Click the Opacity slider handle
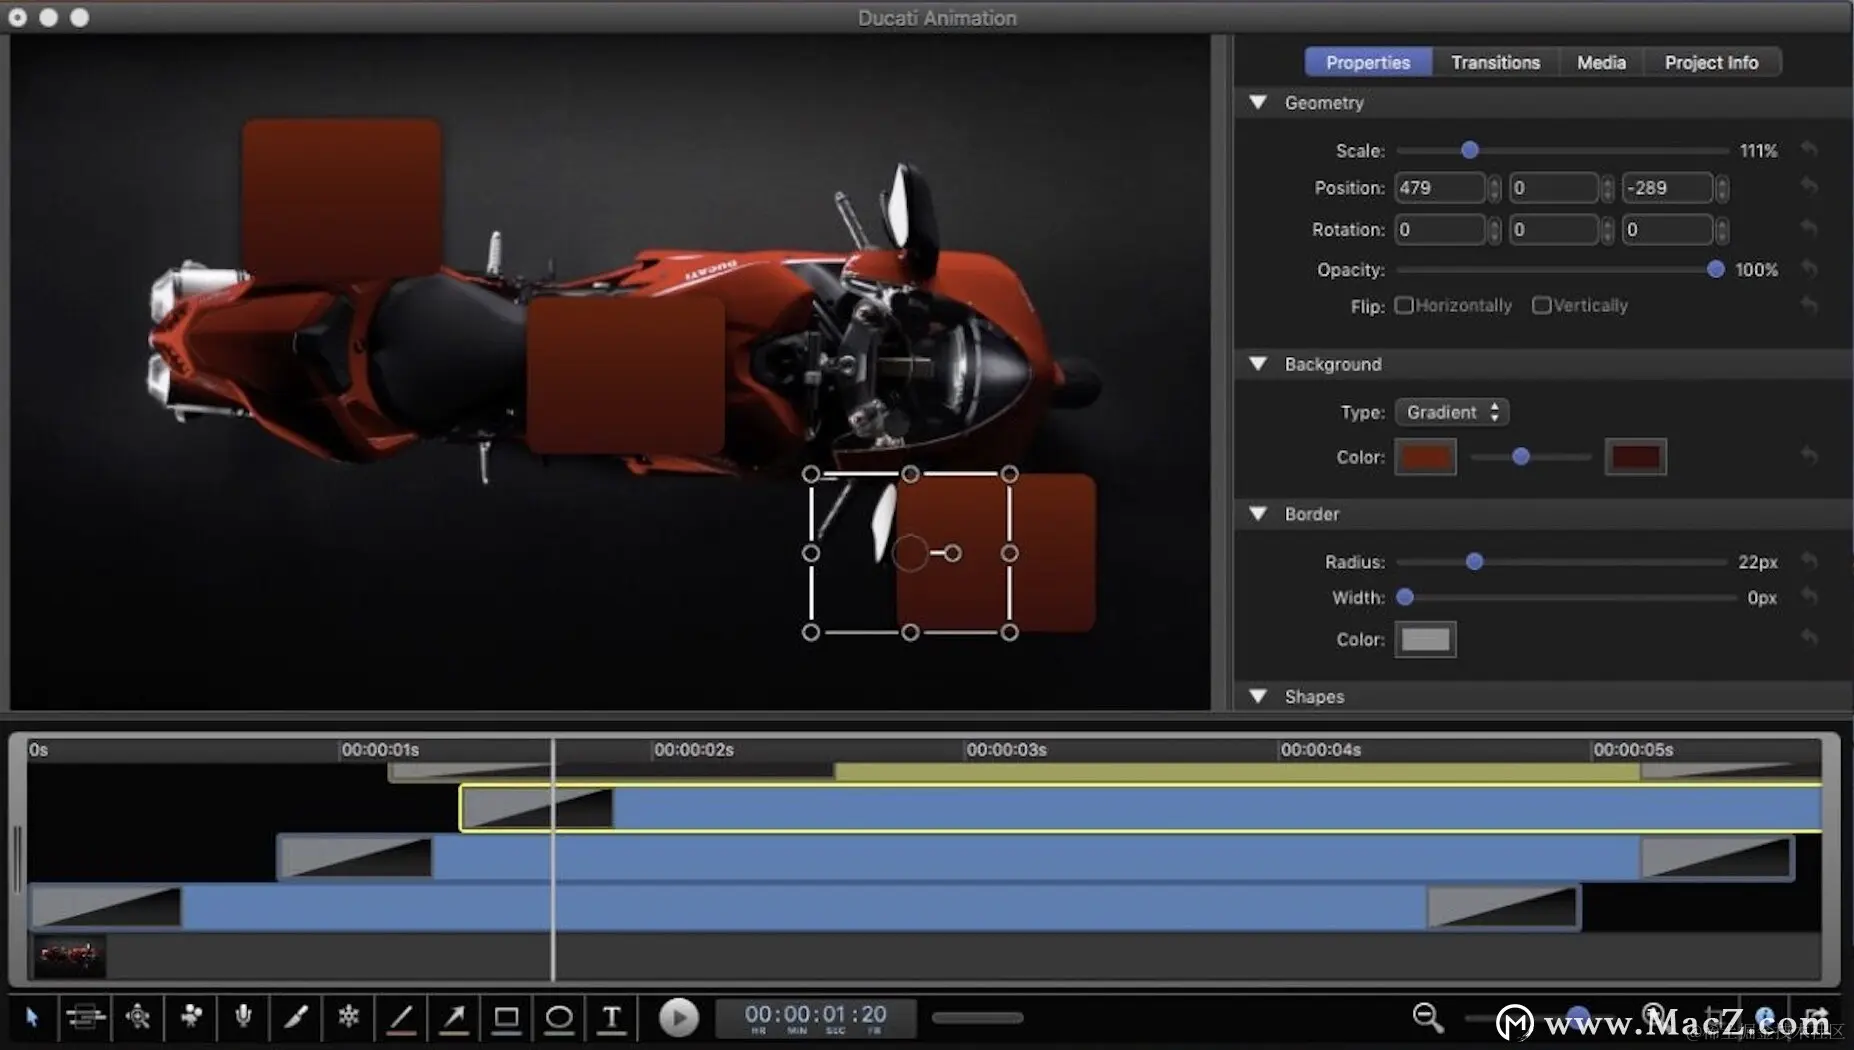This screenshot has width=1854, height=1050. 1715,269
